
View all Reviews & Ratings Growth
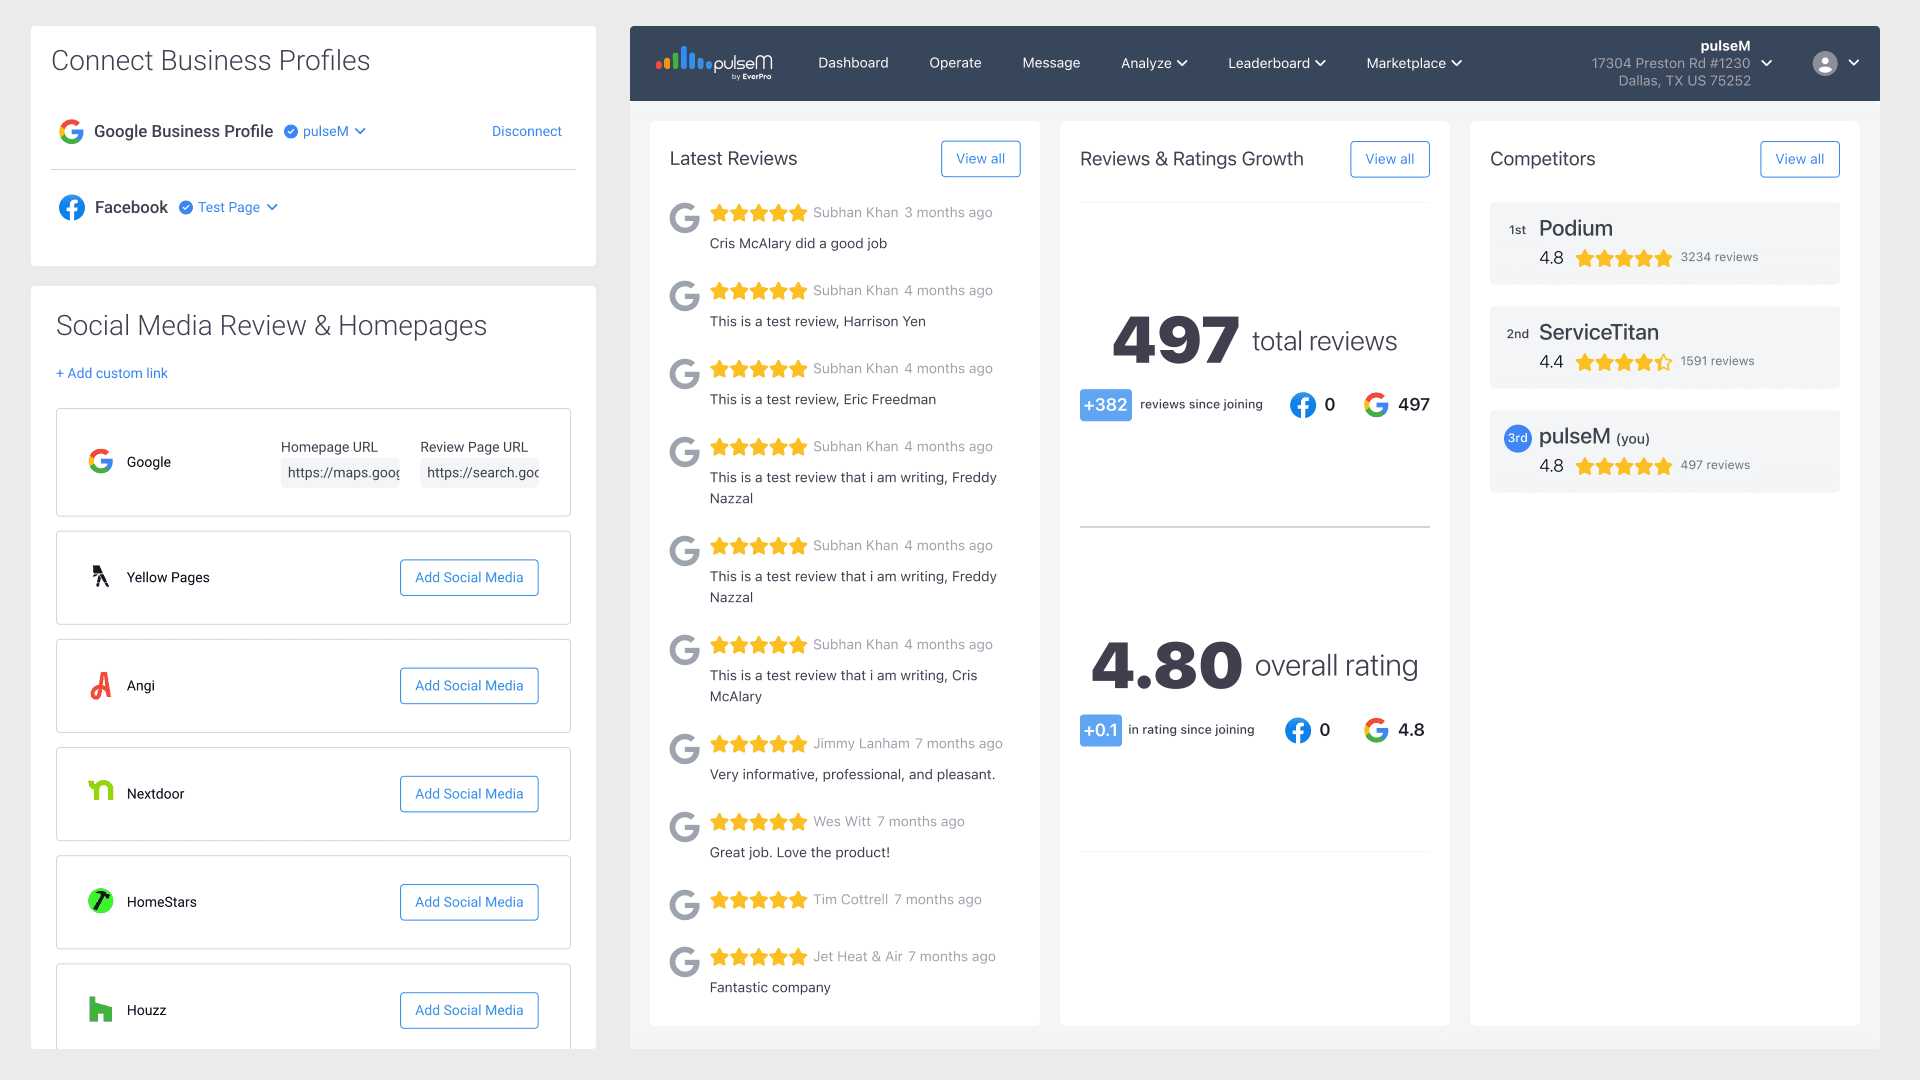(1390, 159)
